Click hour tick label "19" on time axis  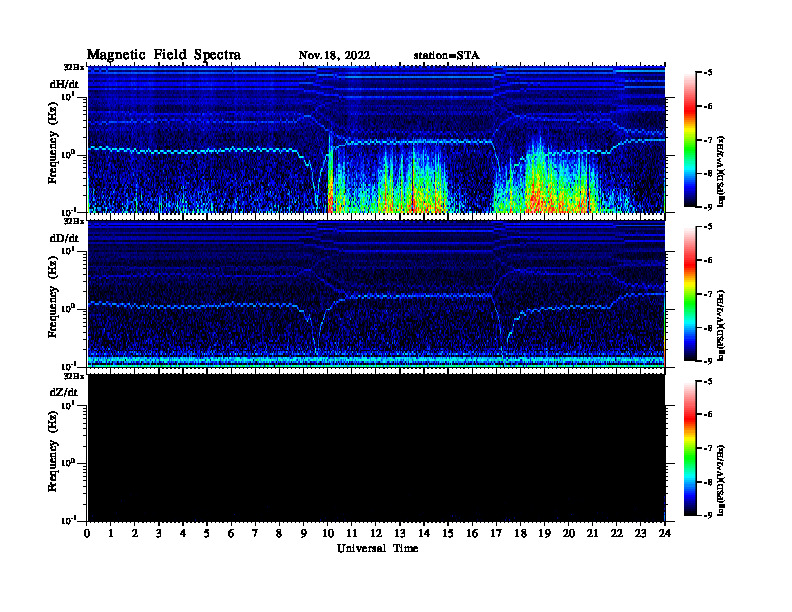pos(544,534)
